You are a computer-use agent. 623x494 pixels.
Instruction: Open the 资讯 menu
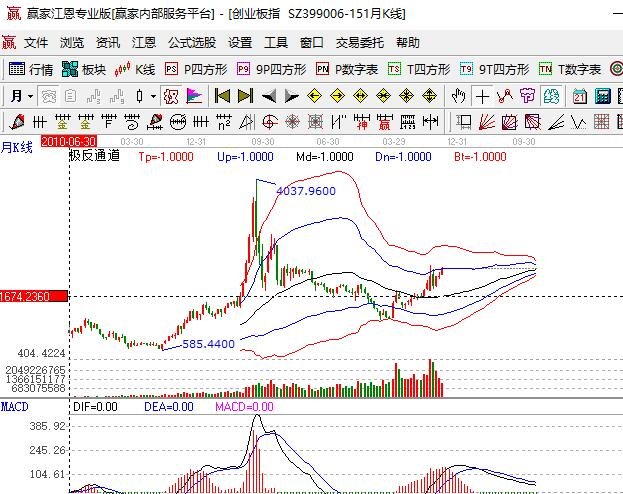click(108, 43)
